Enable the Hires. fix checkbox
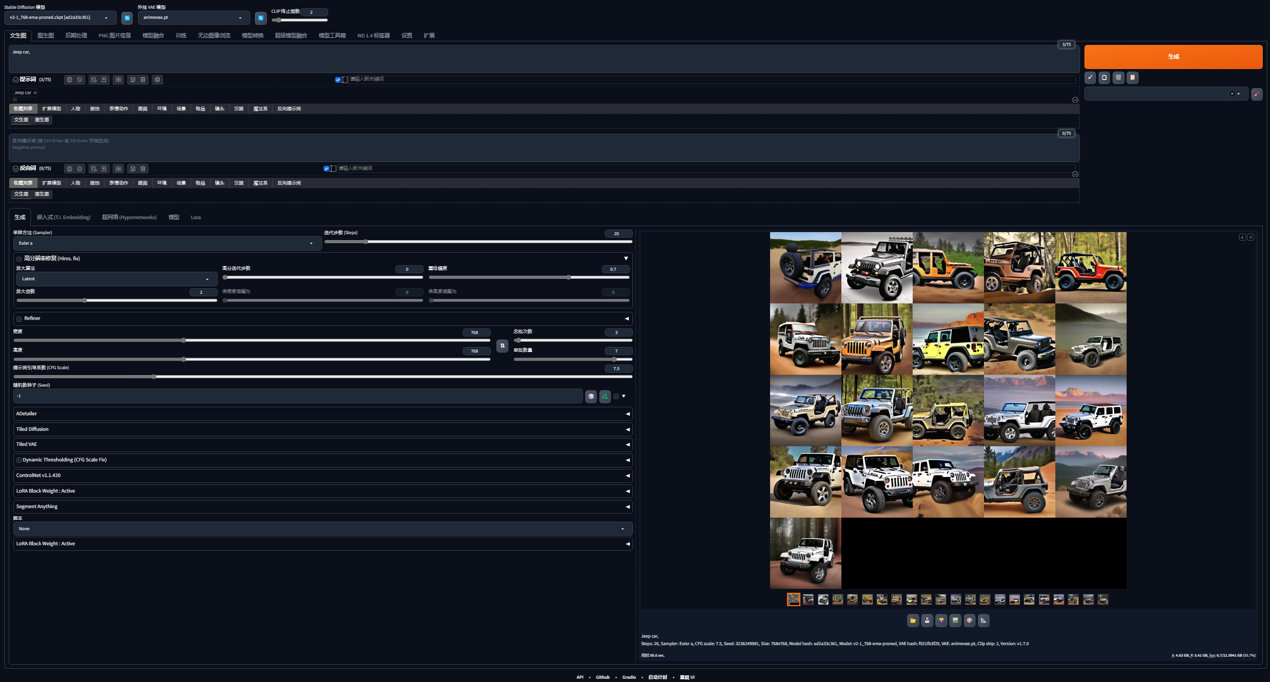 [x=19, y=259]
